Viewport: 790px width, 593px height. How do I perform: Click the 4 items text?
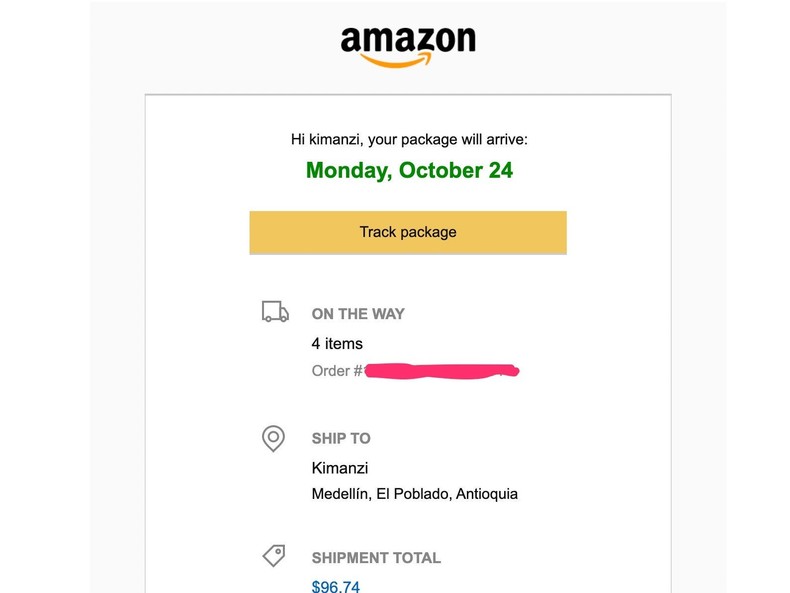(337, 344)
